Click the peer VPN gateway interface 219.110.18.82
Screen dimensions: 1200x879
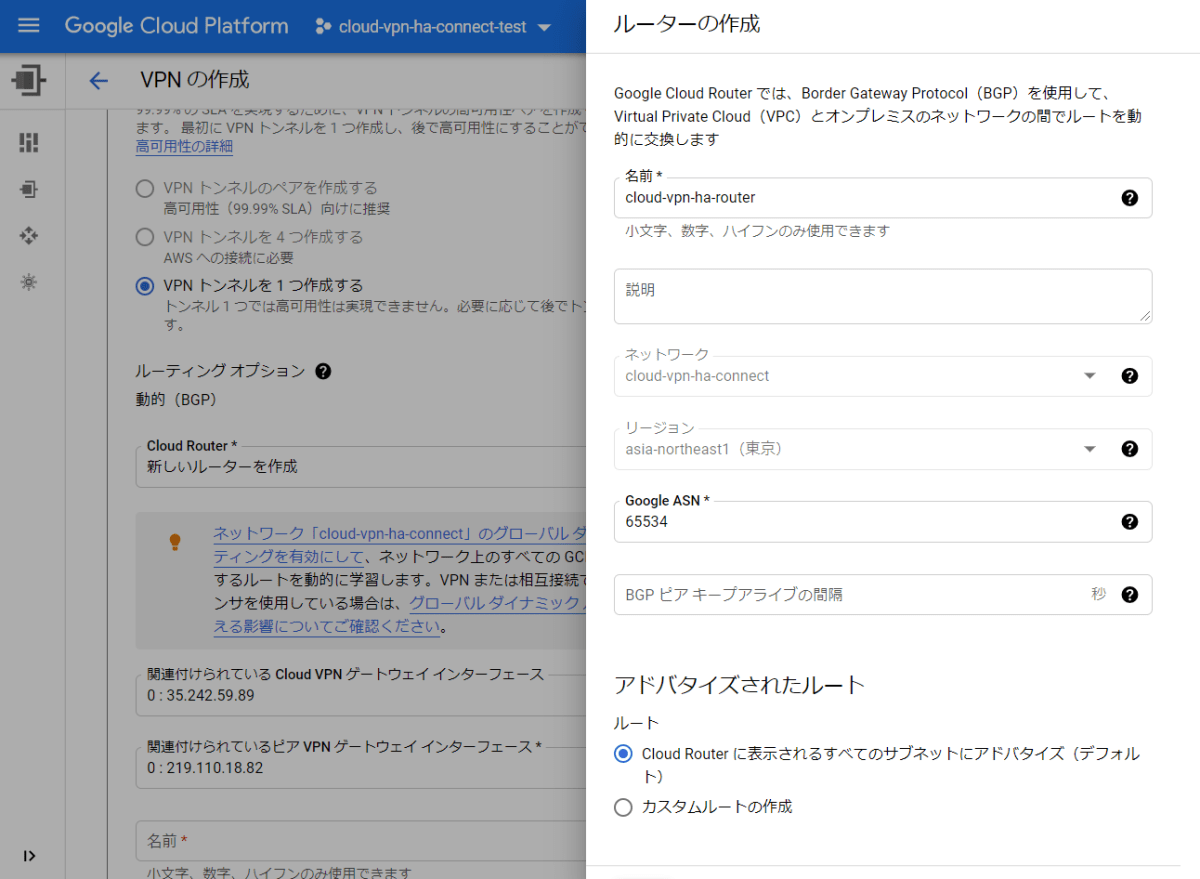(x=360, y=768)
